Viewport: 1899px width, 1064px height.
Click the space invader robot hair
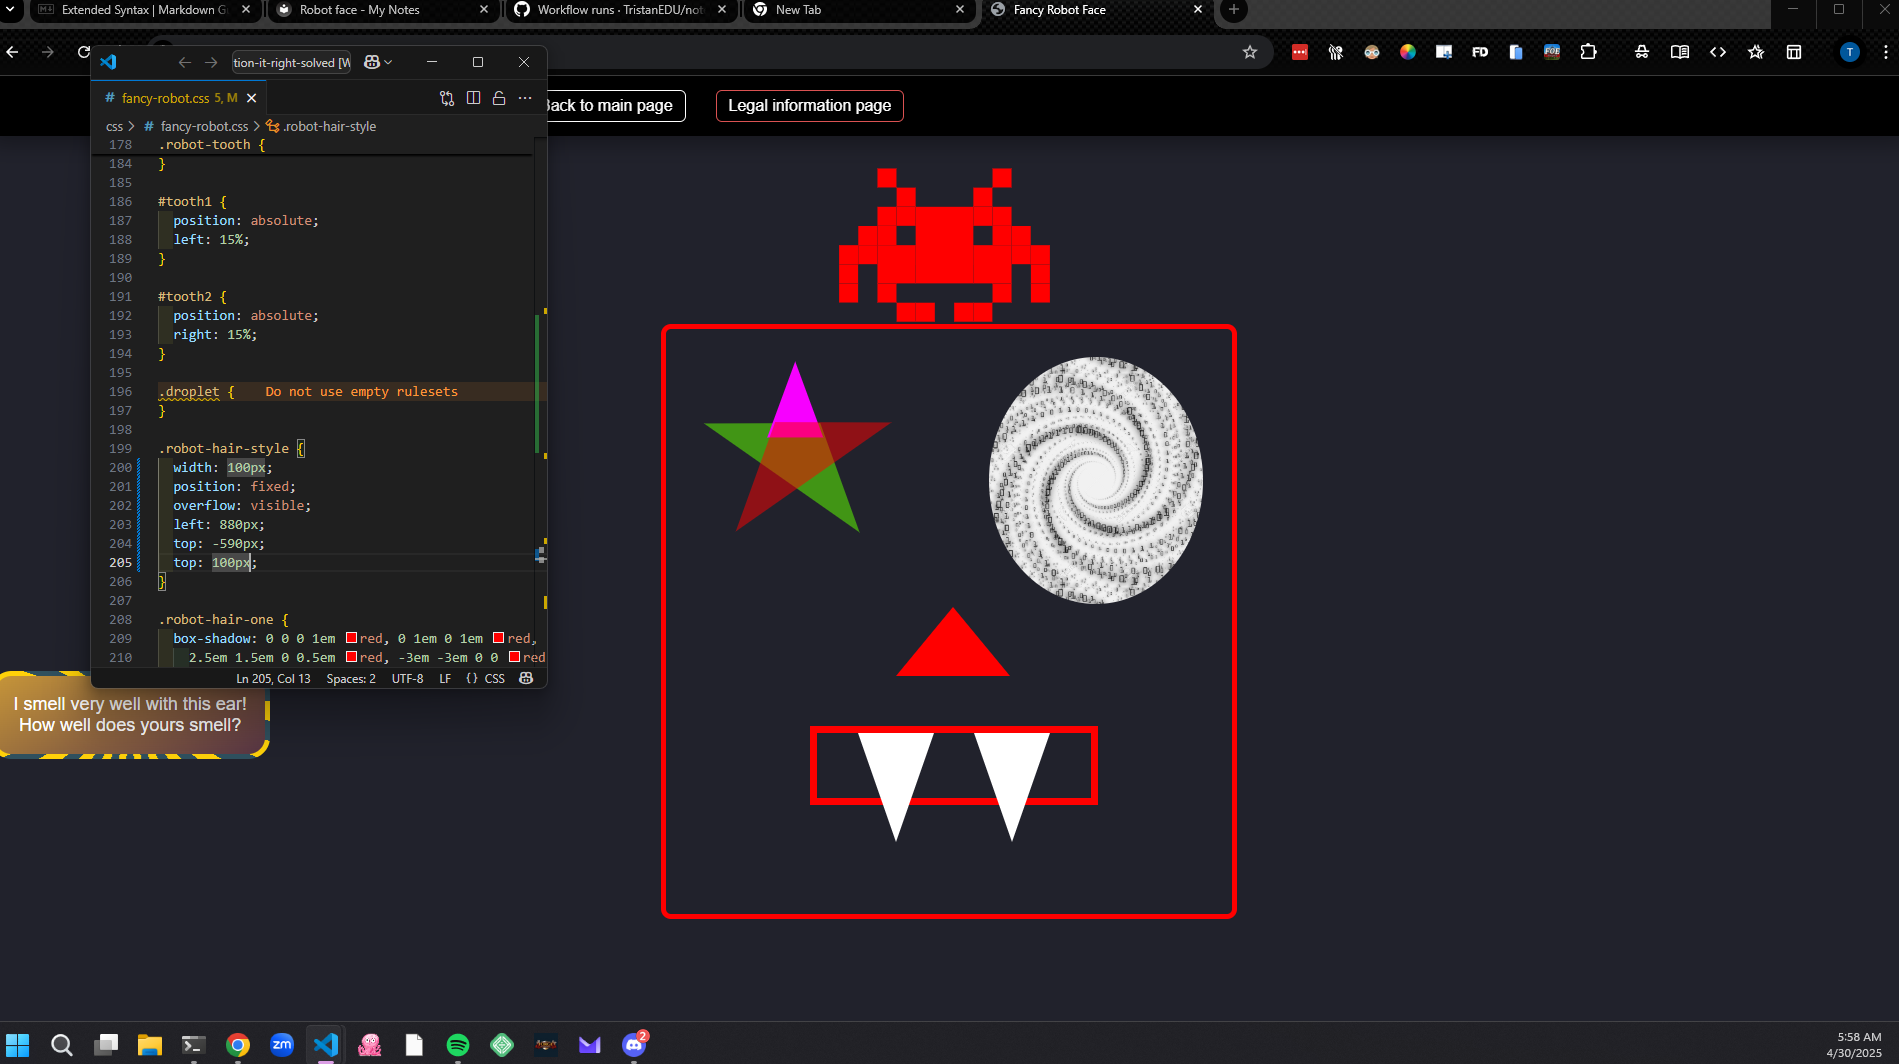pyautogui.click(x=944, y=244)
